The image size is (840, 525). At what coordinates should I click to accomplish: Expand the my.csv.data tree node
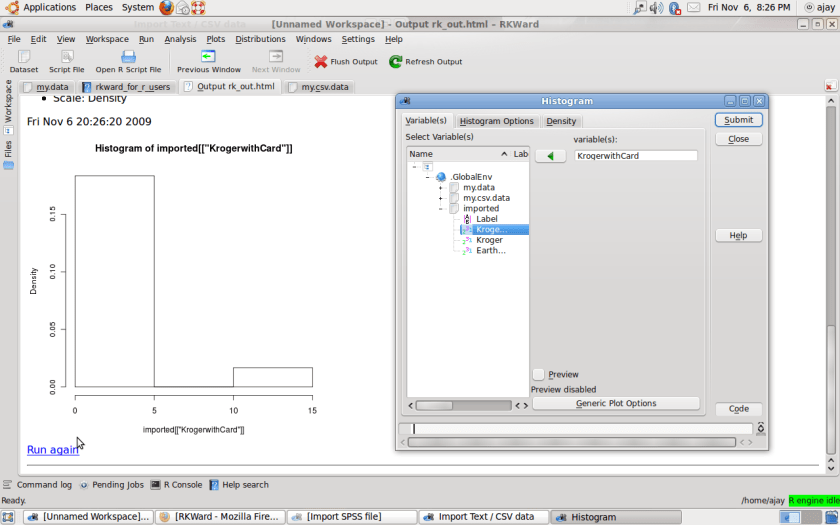pyautogui.click(x=440, y=198)
